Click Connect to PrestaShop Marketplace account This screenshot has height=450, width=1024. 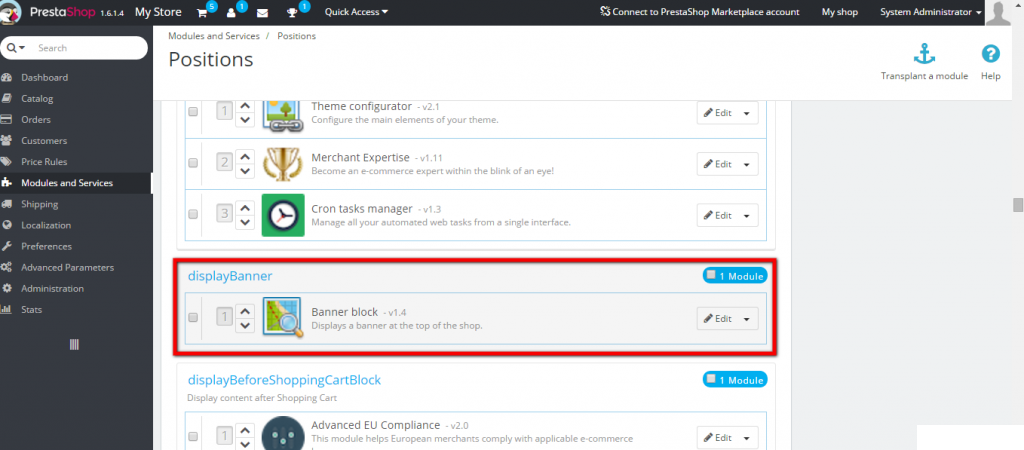tap(699, 12)
